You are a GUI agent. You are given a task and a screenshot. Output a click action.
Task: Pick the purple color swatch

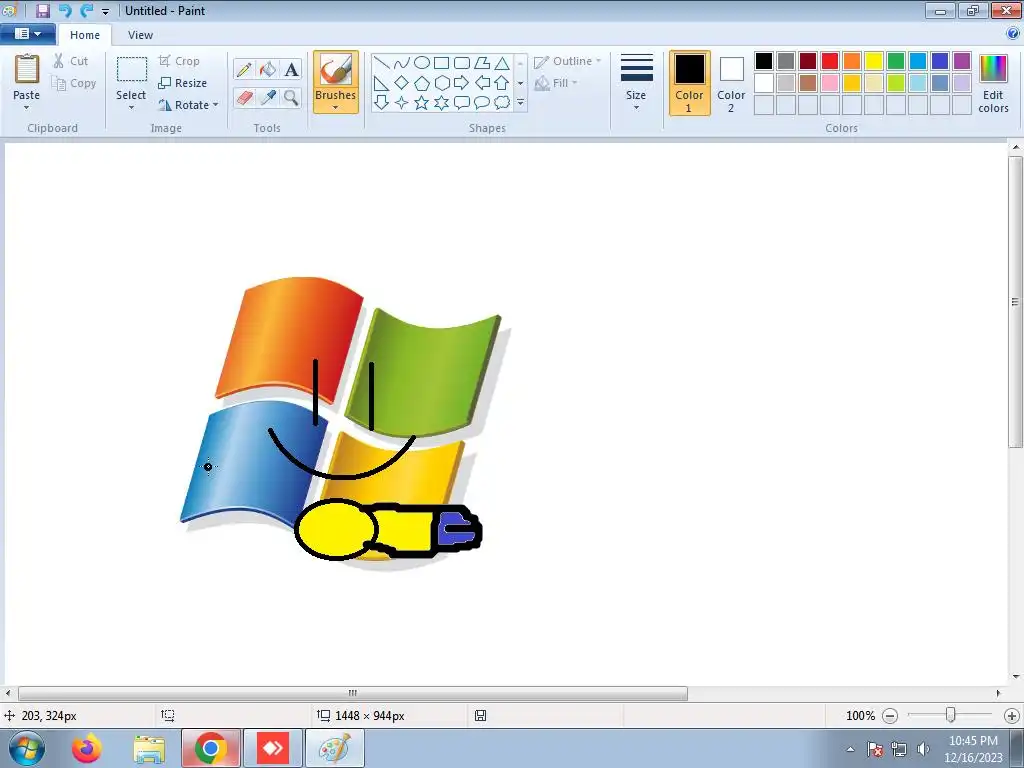click(x=962, y=61)
